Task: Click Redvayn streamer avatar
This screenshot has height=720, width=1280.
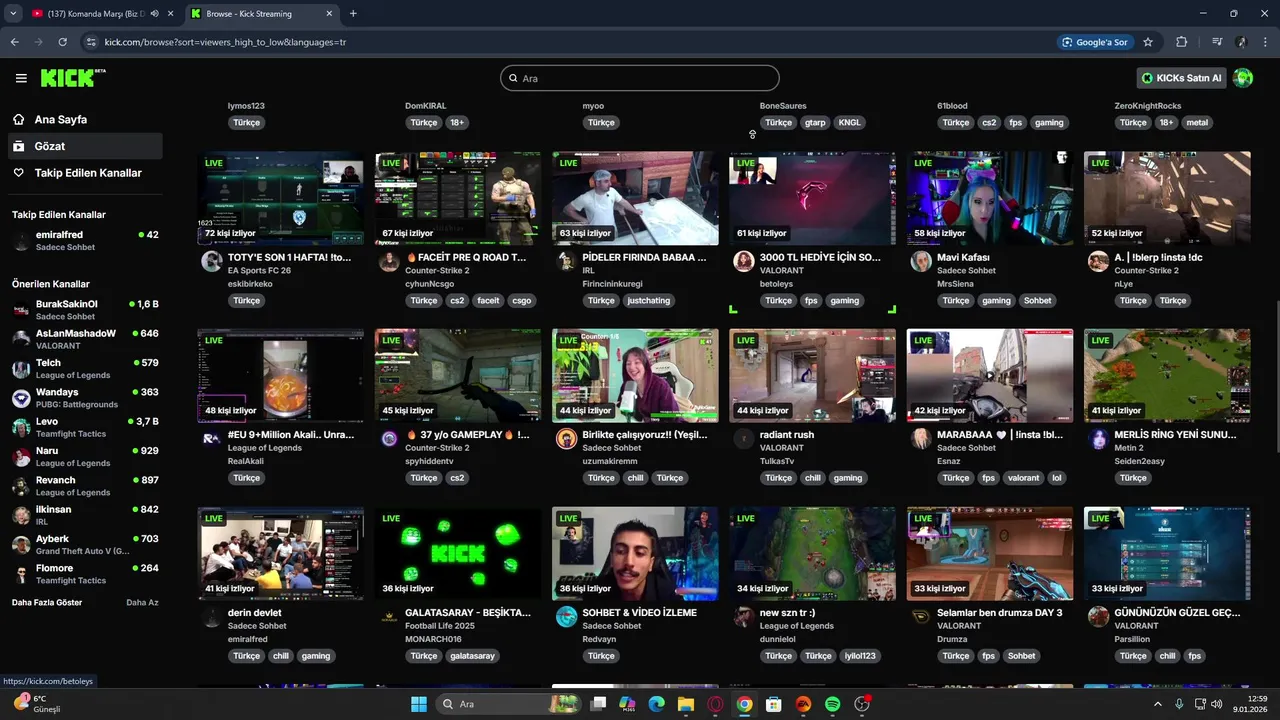Action: 566,617
